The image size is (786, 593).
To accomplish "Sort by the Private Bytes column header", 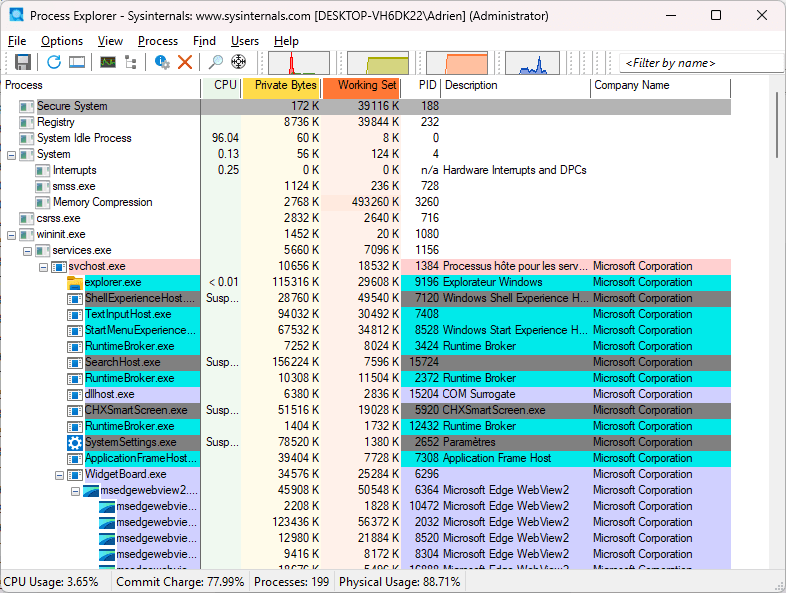I will (x=282, y=86).
